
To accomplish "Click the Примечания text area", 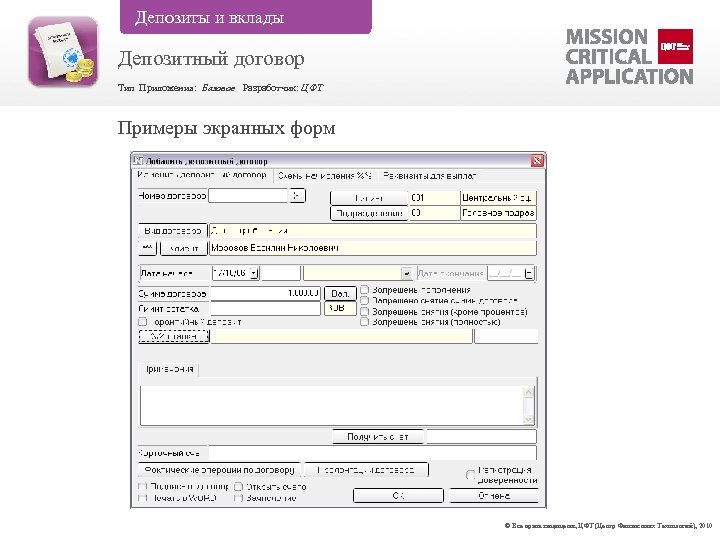I will 332,405.
